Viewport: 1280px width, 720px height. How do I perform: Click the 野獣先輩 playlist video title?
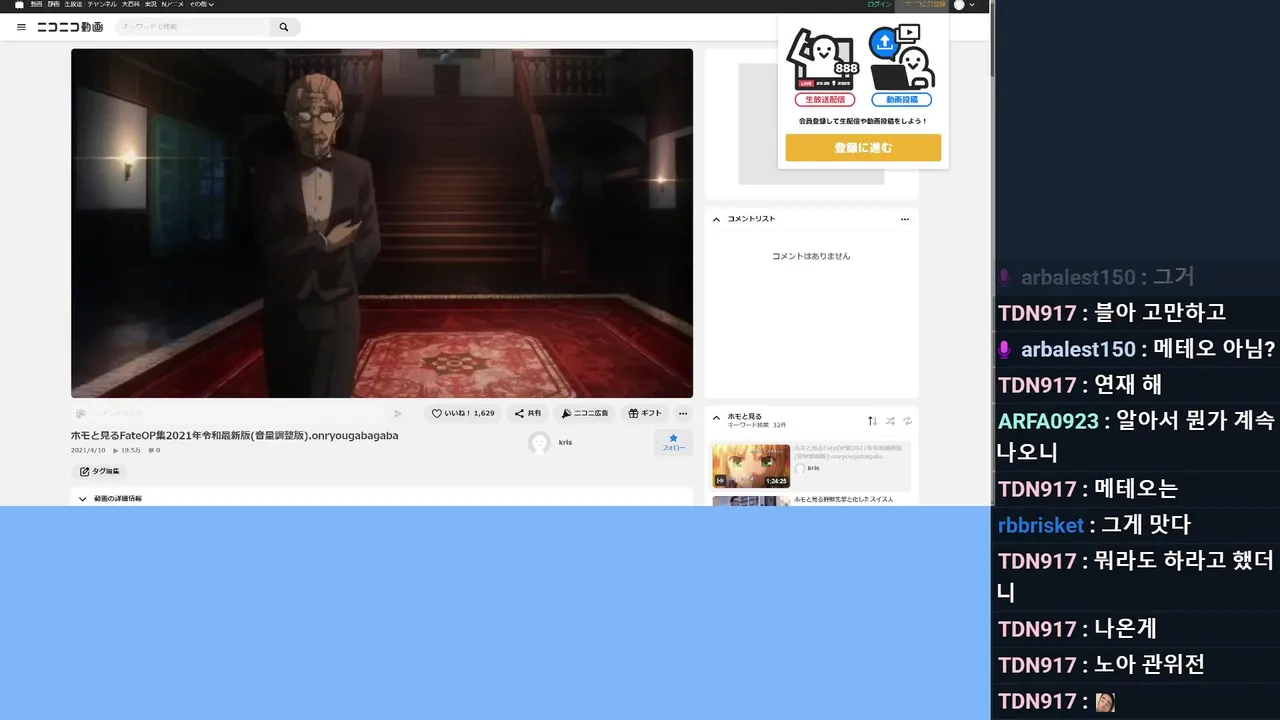point(843,499)
